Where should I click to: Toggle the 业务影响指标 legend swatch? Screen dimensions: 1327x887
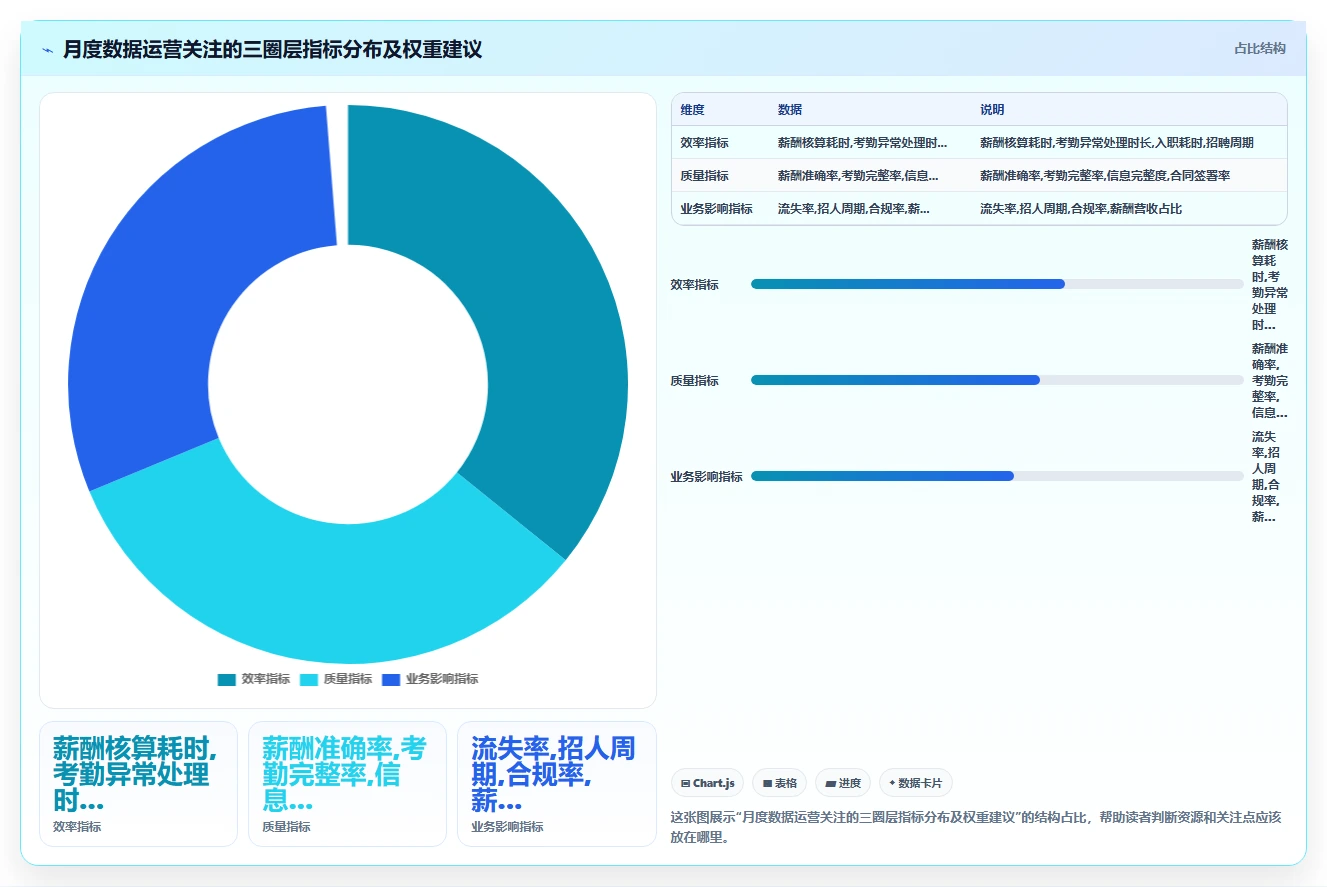tap(391, 679)
